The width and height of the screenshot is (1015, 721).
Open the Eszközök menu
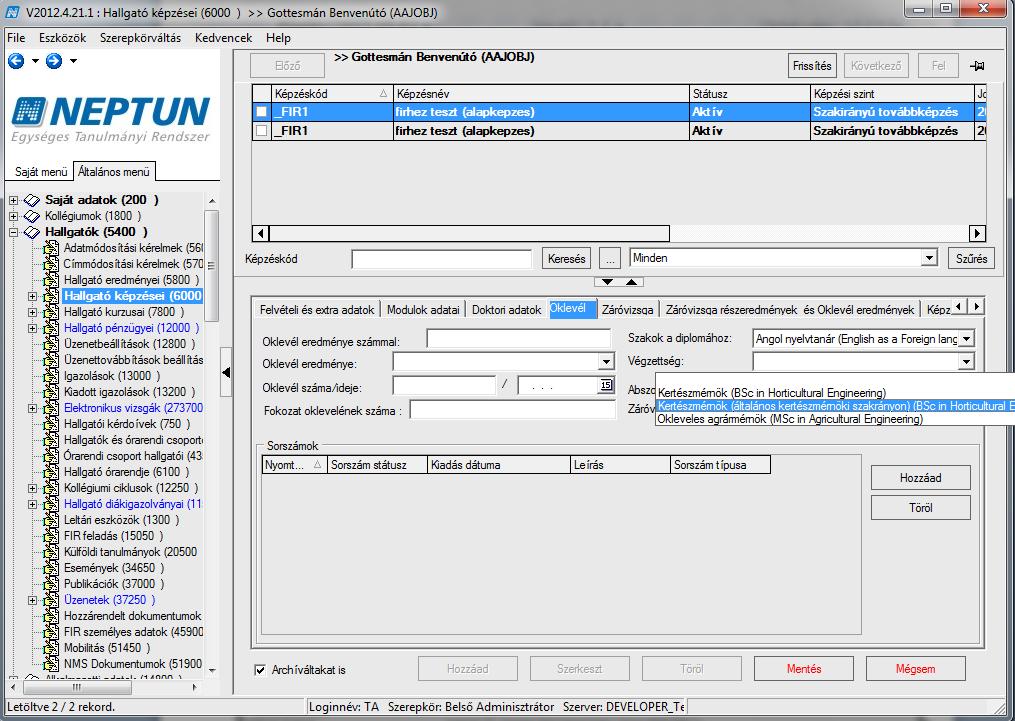pyautogui.click(x=62, y=38)
